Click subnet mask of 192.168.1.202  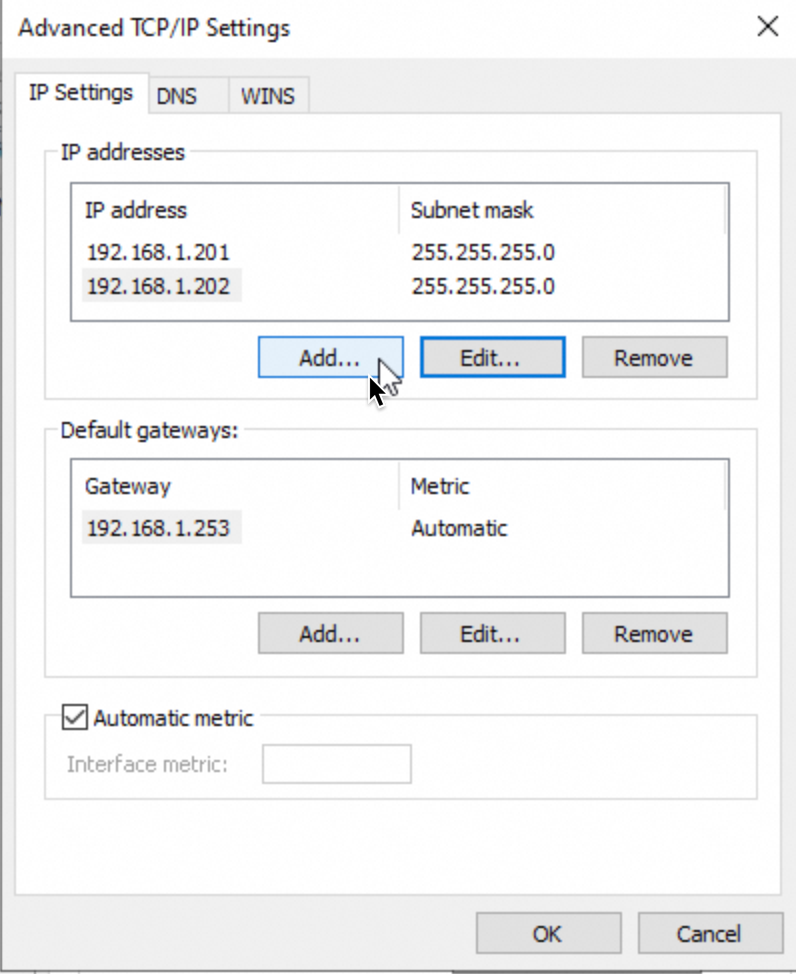483,286
